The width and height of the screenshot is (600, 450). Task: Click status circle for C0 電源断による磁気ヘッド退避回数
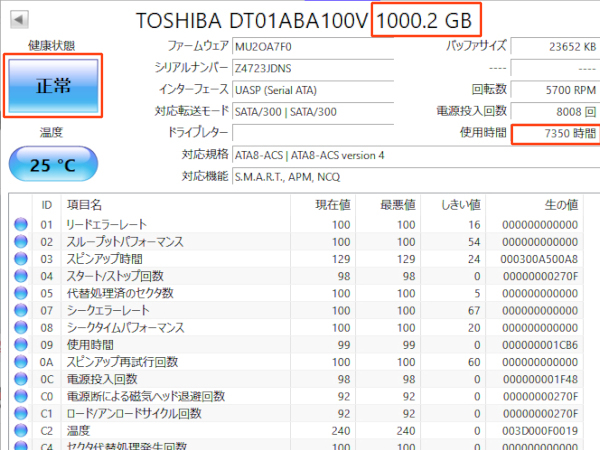[21, 396]
